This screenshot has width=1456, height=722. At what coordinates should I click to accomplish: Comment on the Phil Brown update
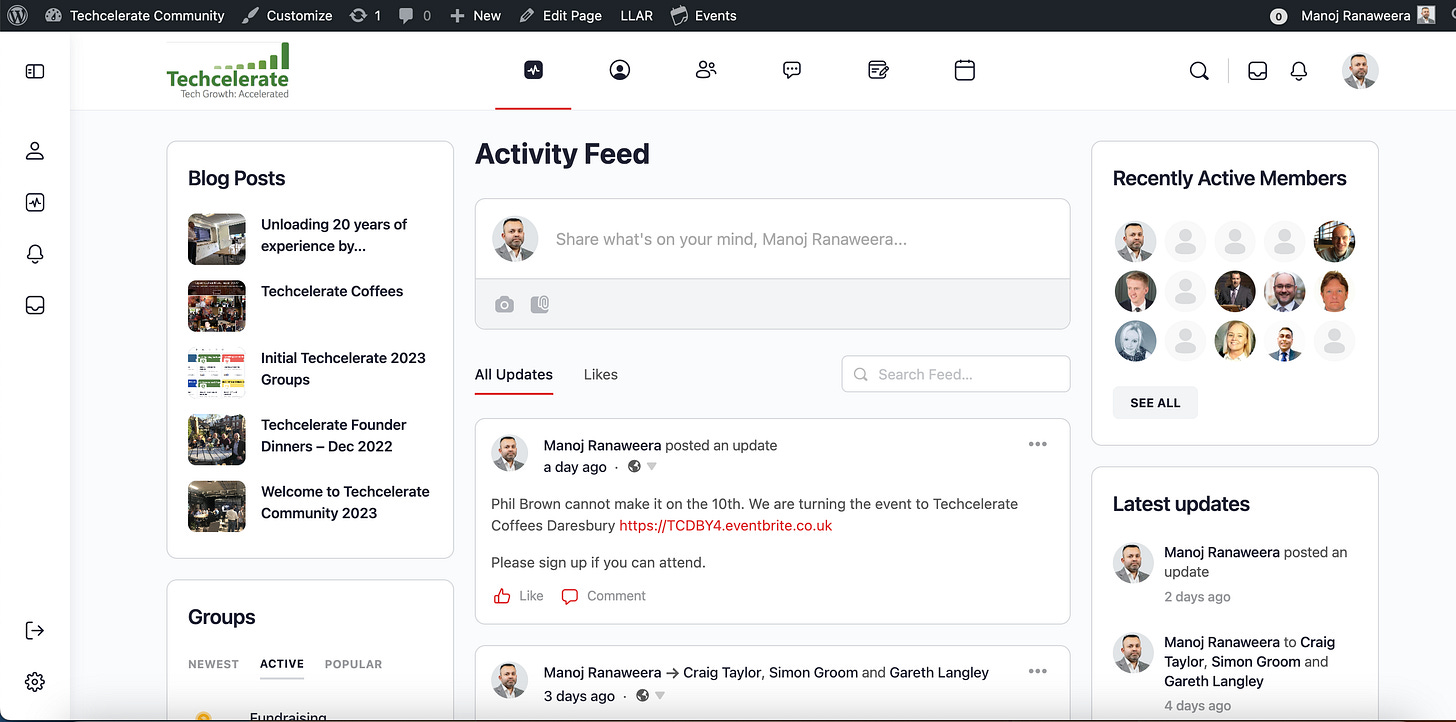coord(604,596)
